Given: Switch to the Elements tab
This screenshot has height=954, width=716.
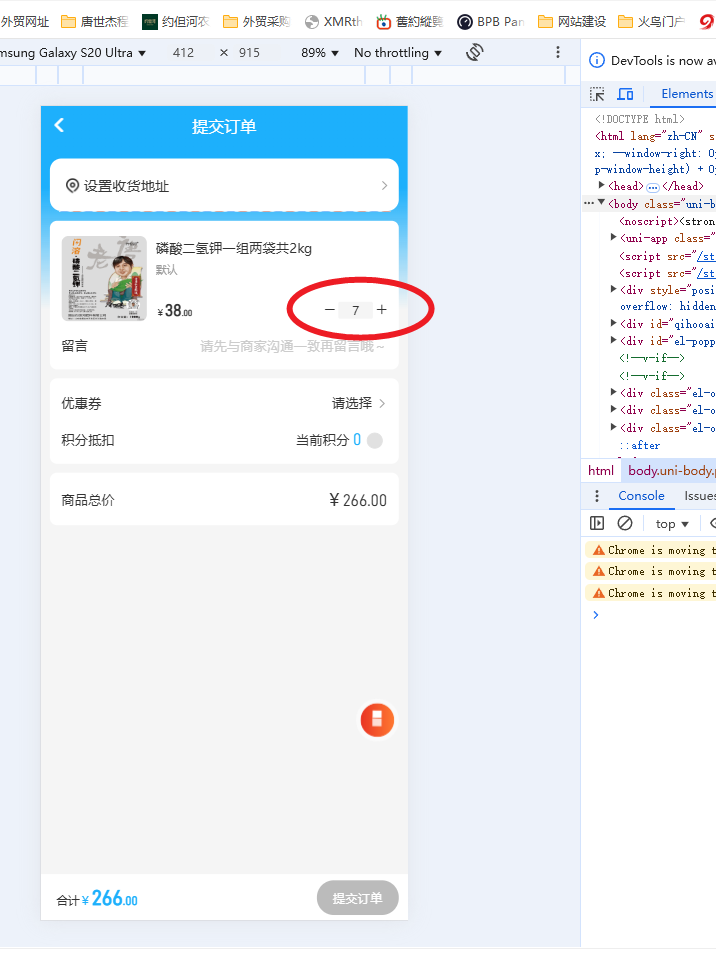Looking at the screenshot, I should click(x=686, y=94).
